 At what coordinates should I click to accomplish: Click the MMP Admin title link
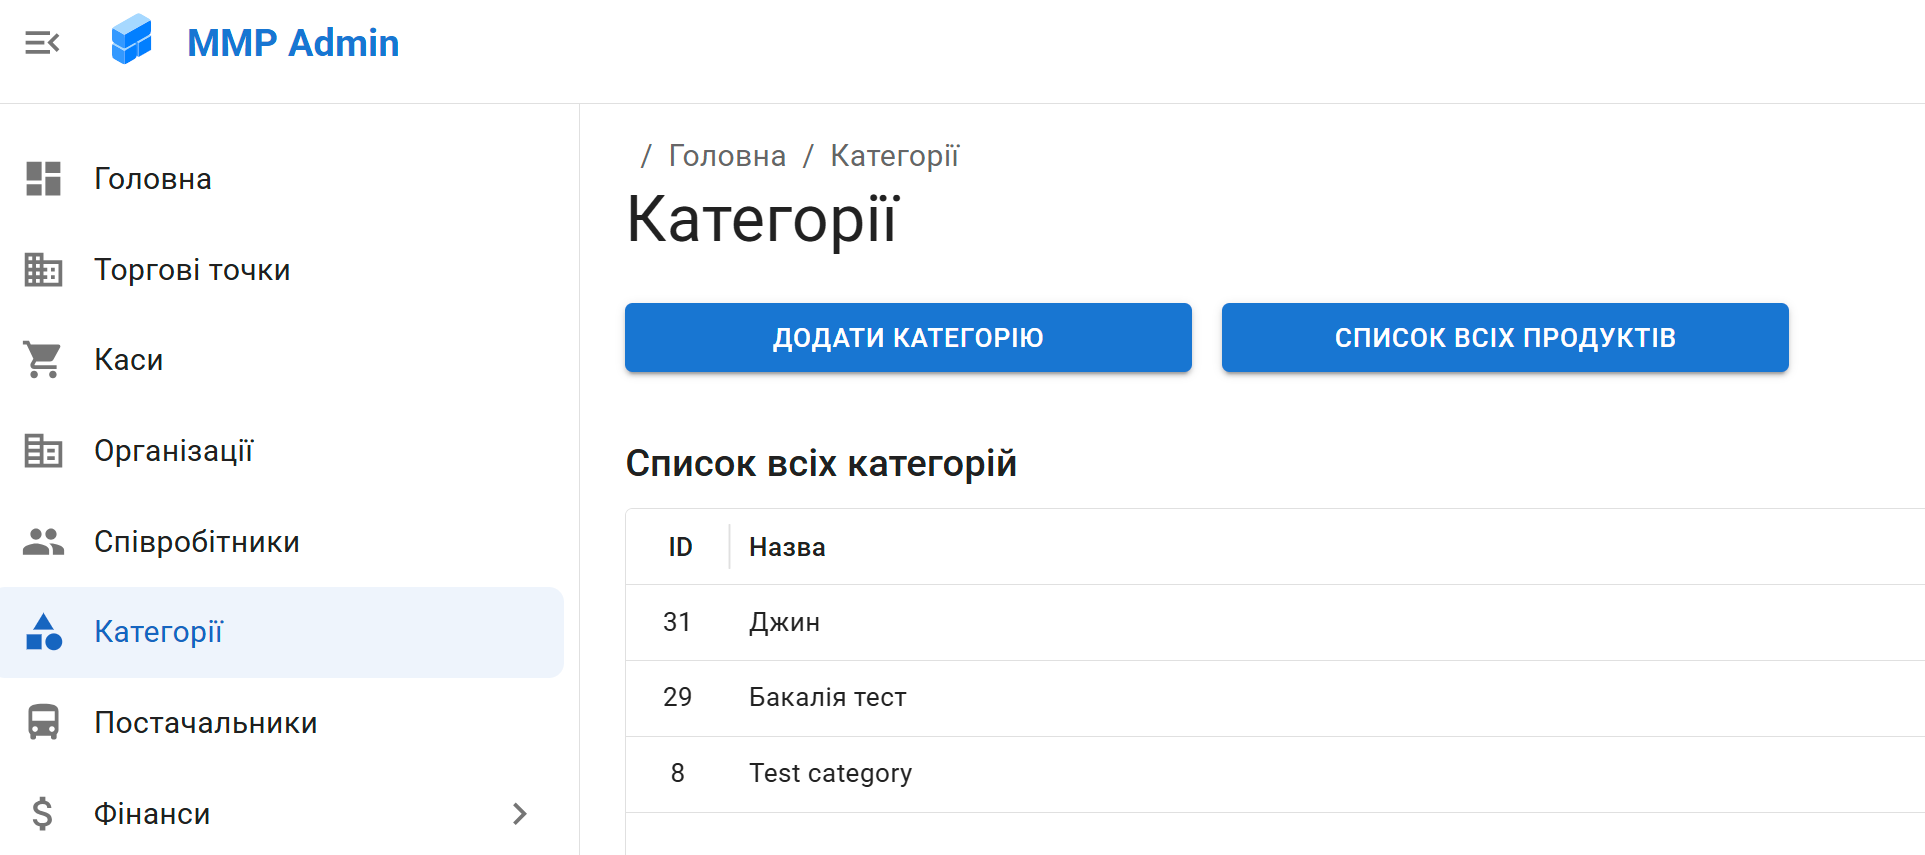point(293,43)
